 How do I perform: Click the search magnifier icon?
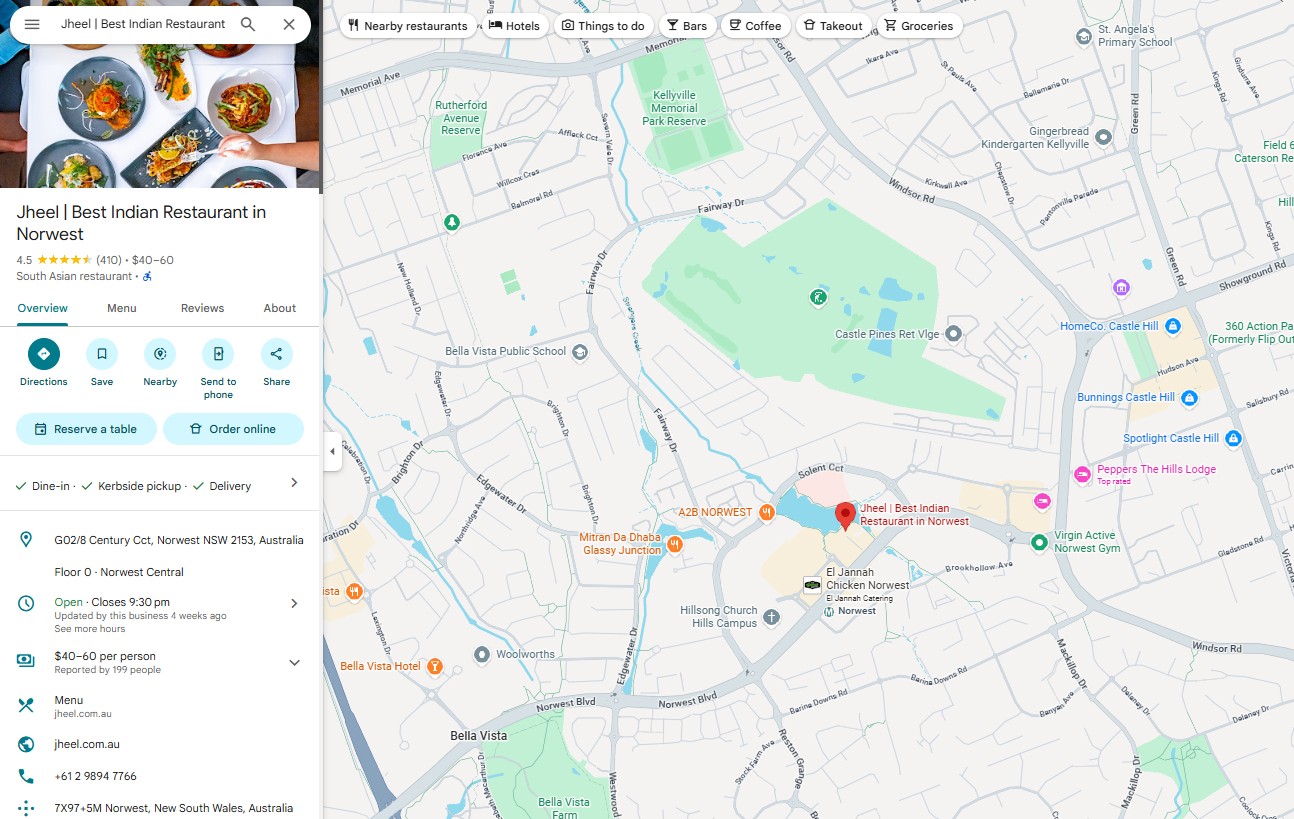tap(248, 24)
